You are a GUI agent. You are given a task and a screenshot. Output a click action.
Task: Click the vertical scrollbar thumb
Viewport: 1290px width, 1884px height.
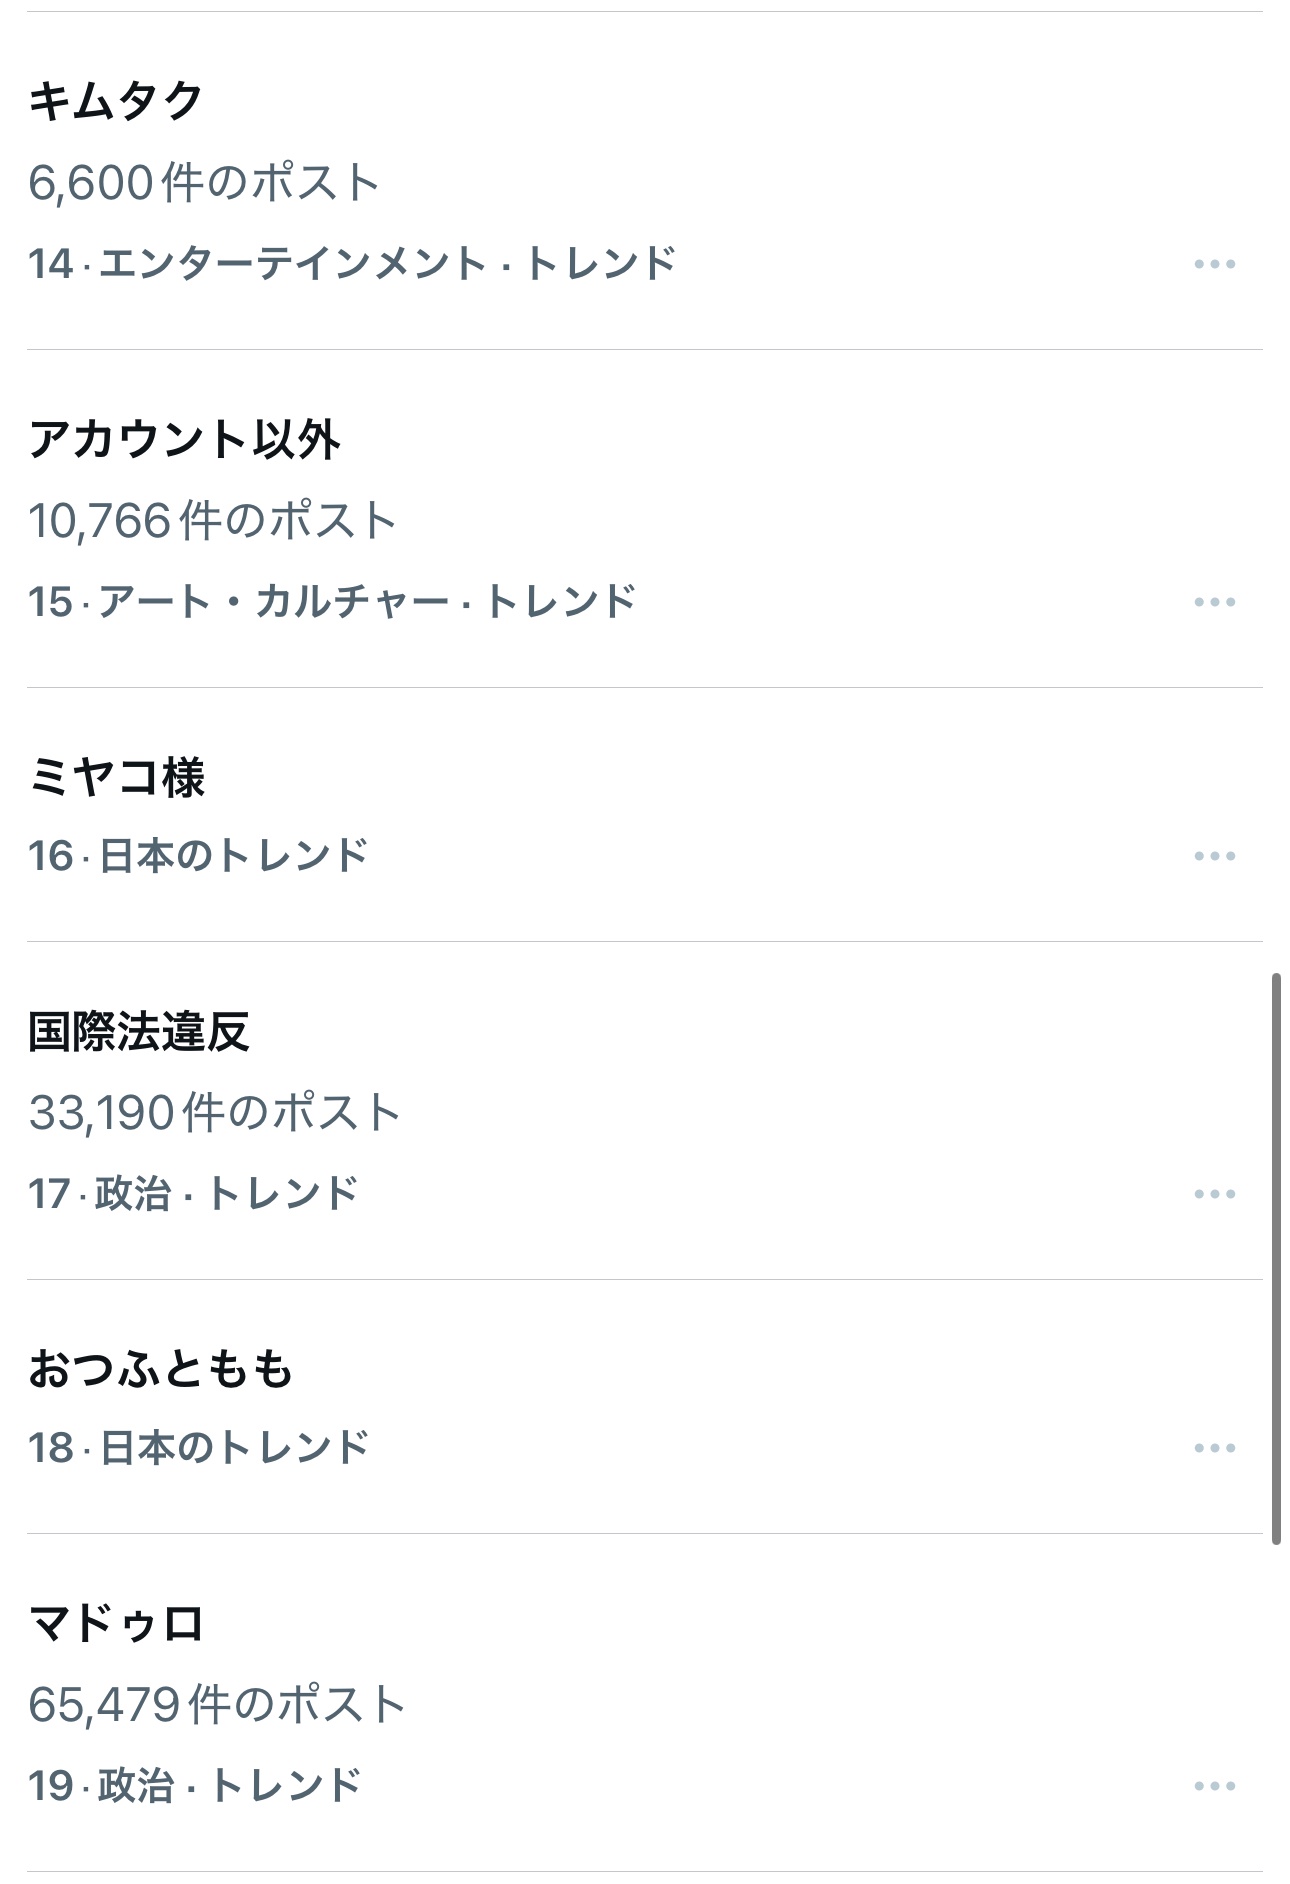(x=1276, y=1258)
